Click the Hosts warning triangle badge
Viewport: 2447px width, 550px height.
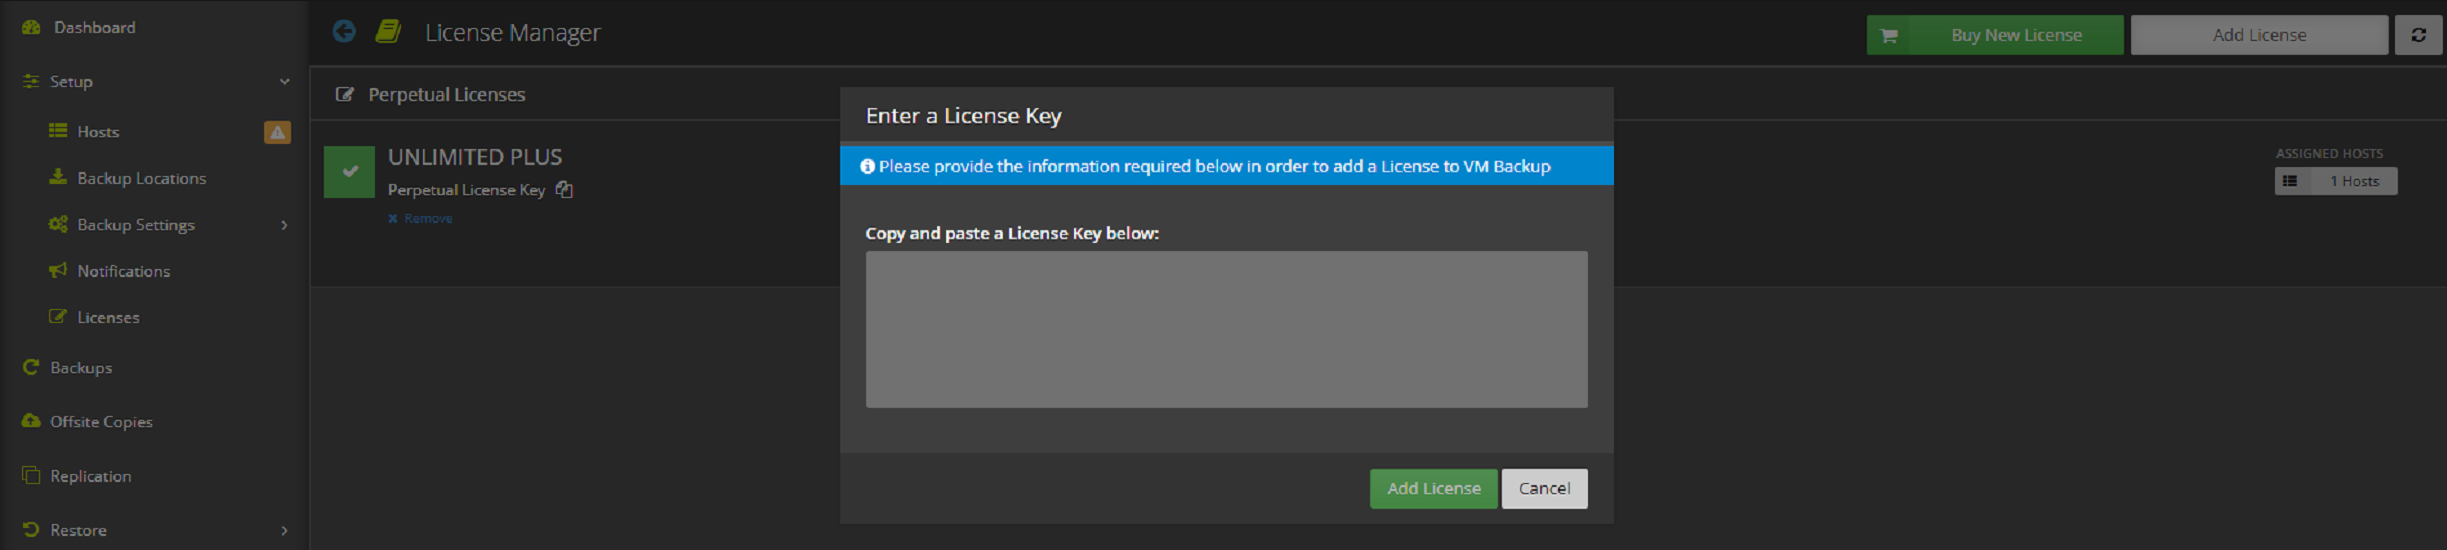(277, 132)
